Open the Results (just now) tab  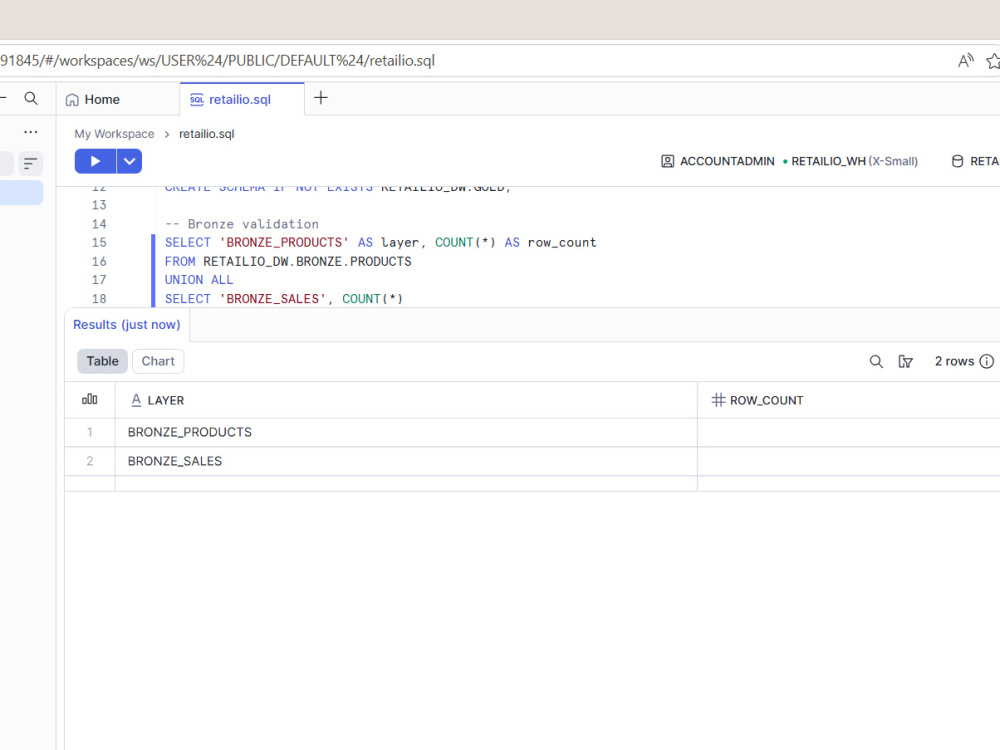127,325
